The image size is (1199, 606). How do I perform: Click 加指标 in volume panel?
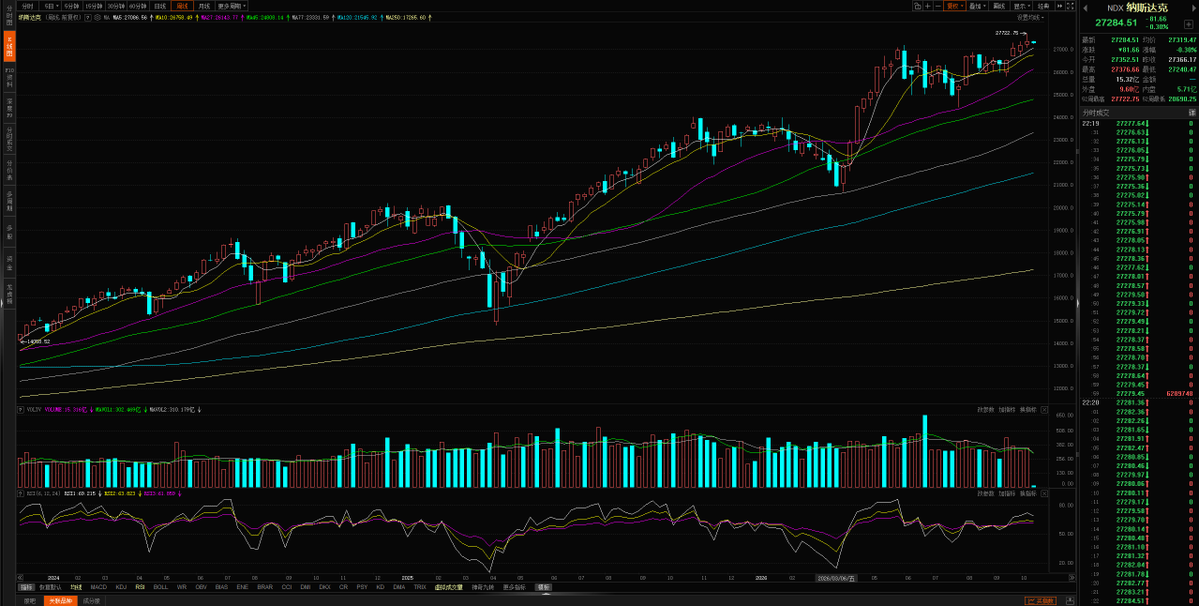point(1006,410)
